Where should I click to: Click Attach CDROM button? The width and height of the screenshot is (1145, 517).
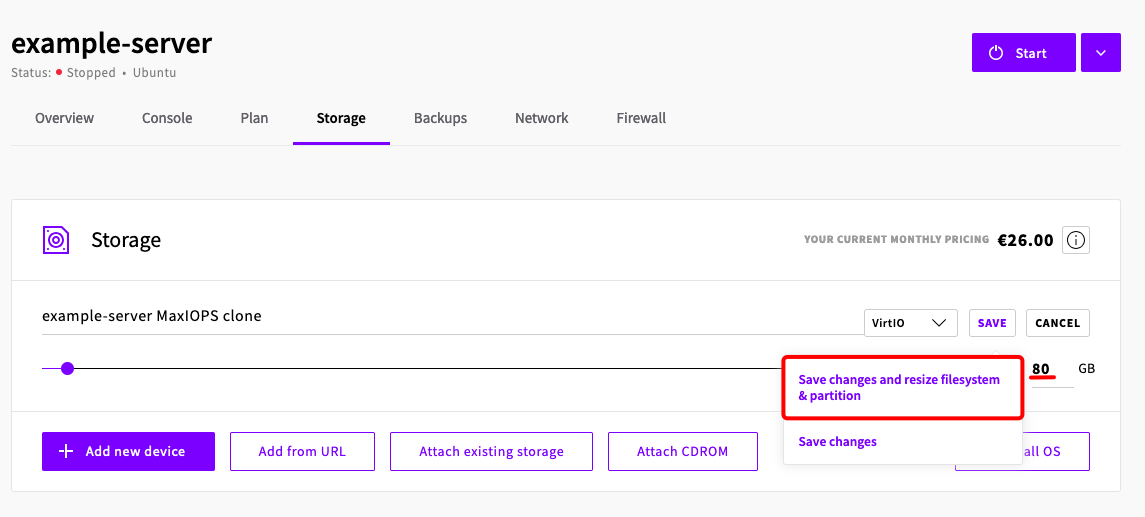click(x=683, y=451)
